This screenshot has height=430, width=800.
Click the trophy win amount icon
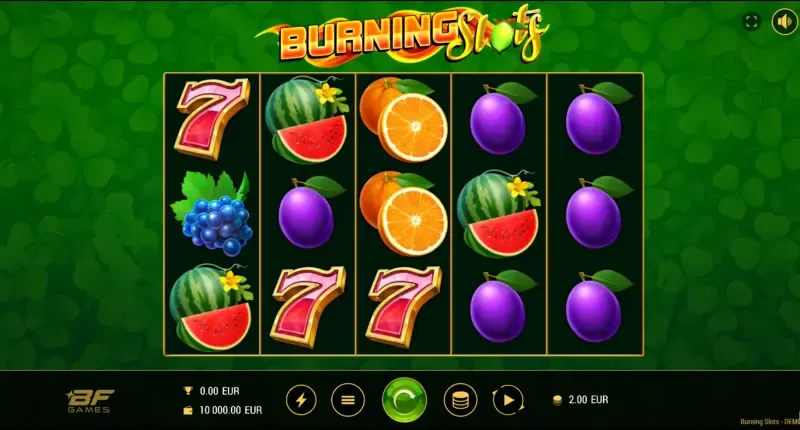coord(188,391)
